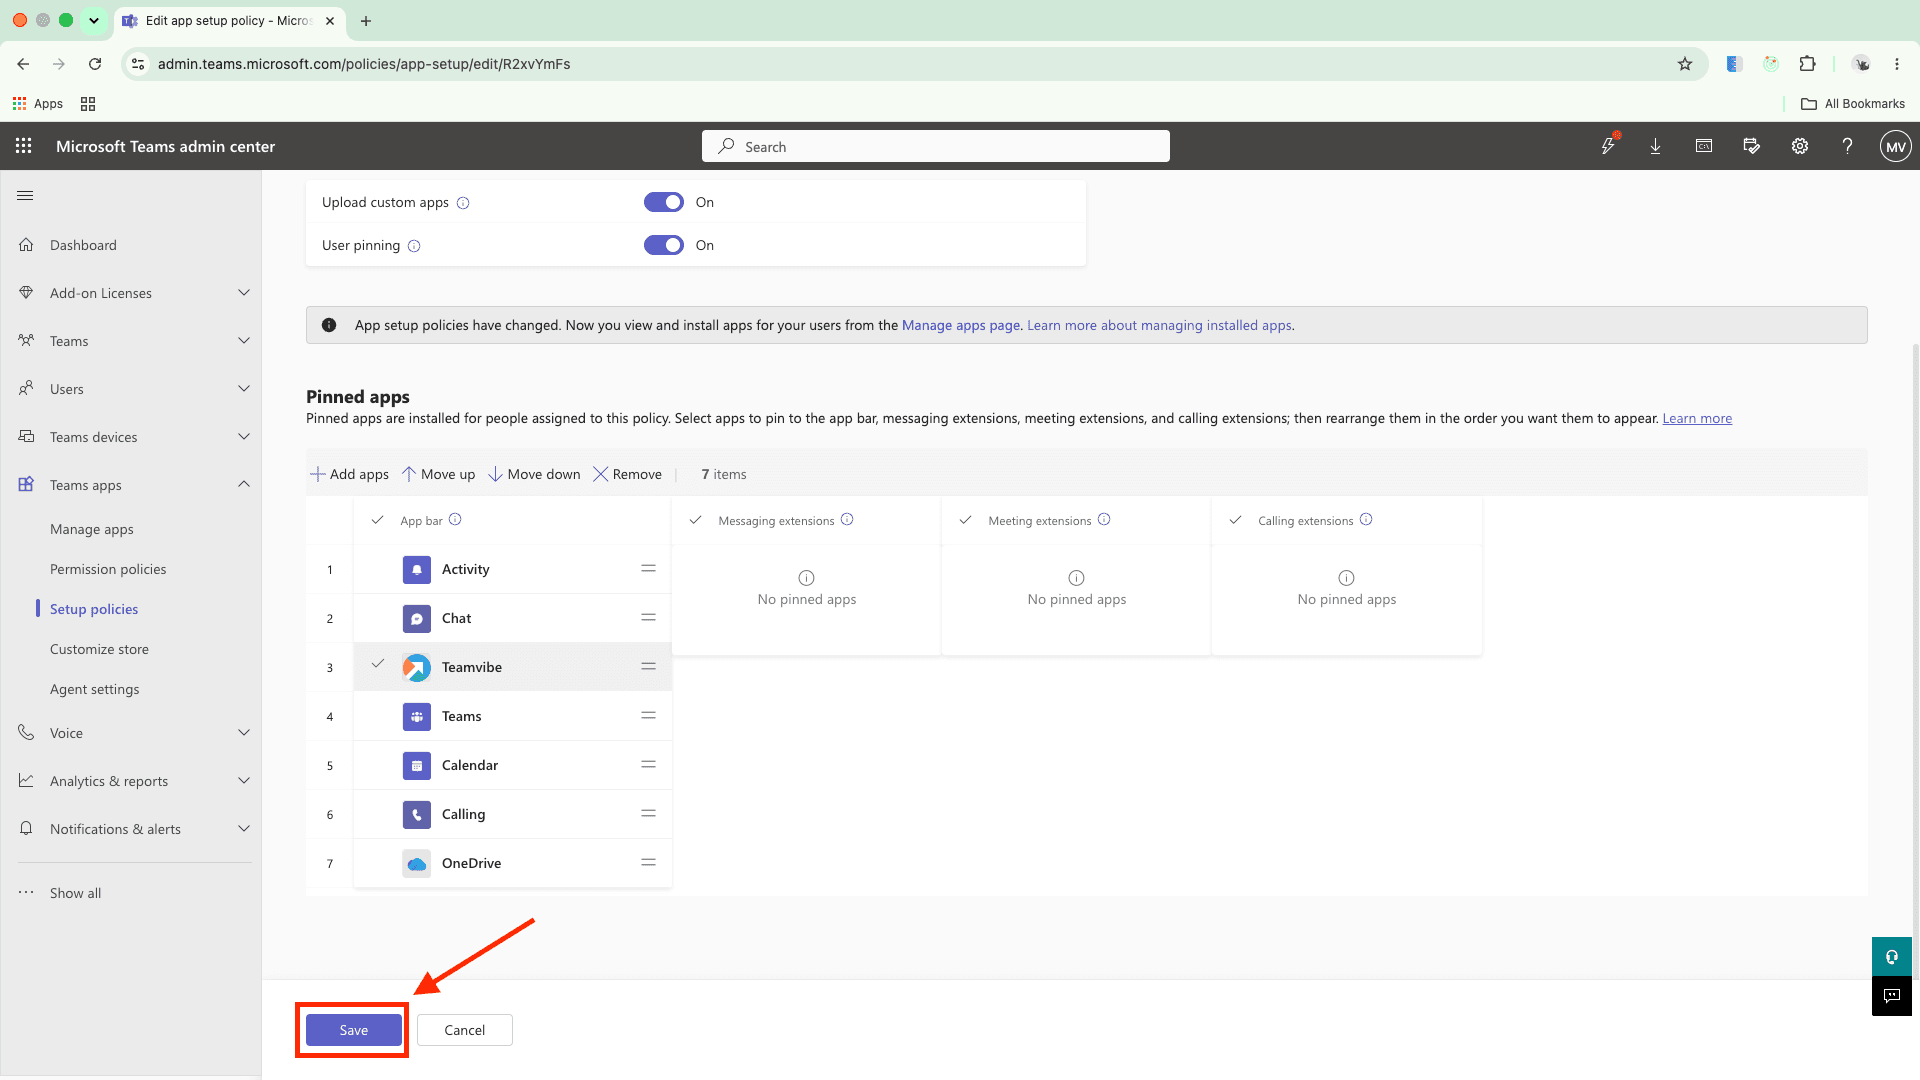This screenshot has height=1080, width=1920.
Task: Click the OneDrive app icon
Action: [x=417, y=864]
